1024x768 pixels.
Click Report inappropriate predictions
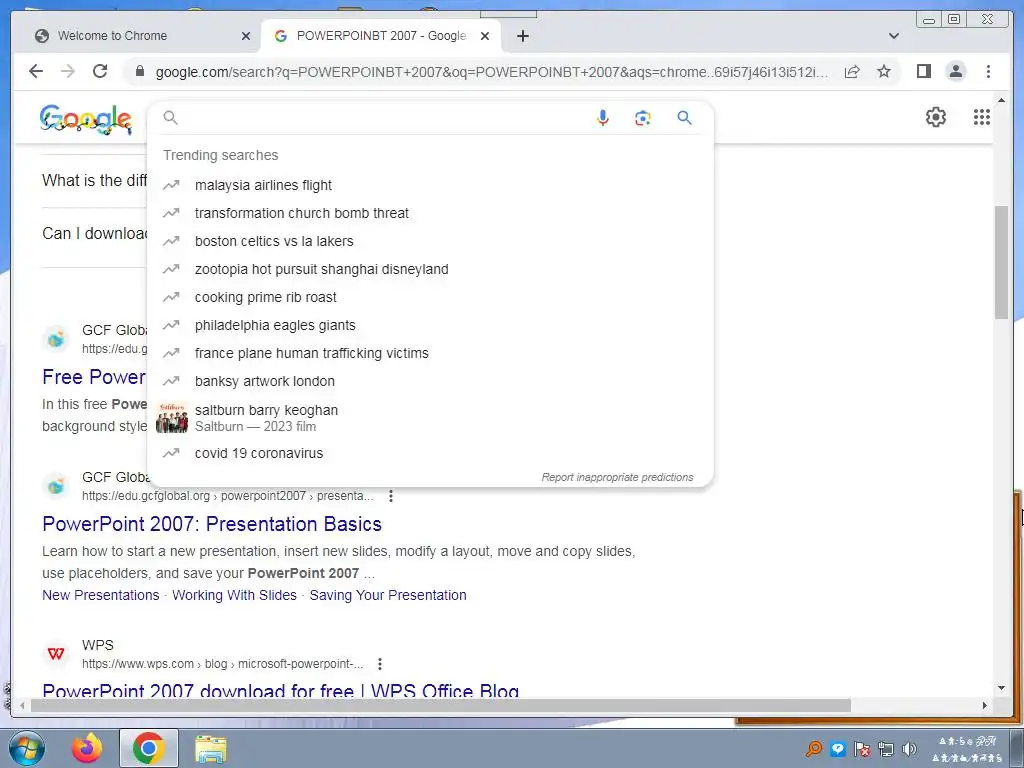coord(617,477)
